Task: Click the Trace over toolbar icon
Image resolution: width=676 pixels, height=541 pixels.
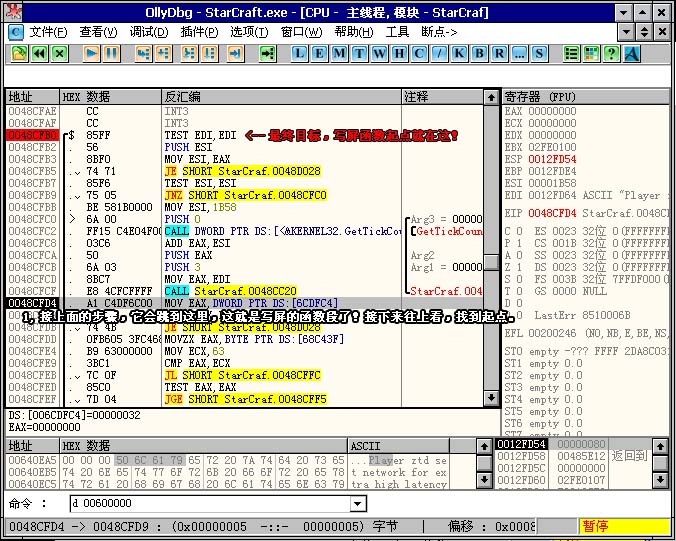Action: coord(210,54)
